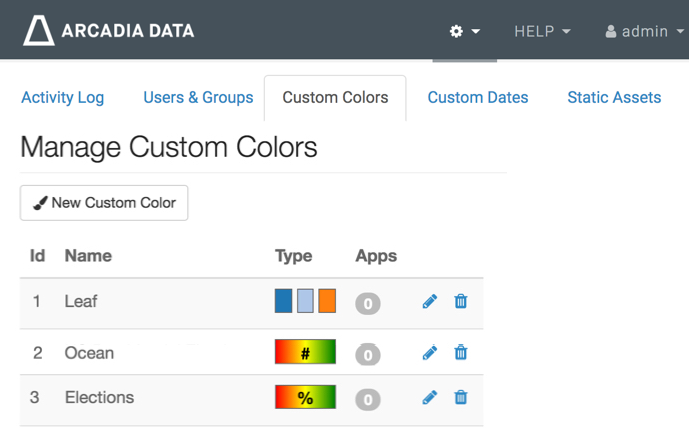Click the Arcadia Data logo icon
The image size is (689, 430).
pyautogui.click(x=40, y=31)
